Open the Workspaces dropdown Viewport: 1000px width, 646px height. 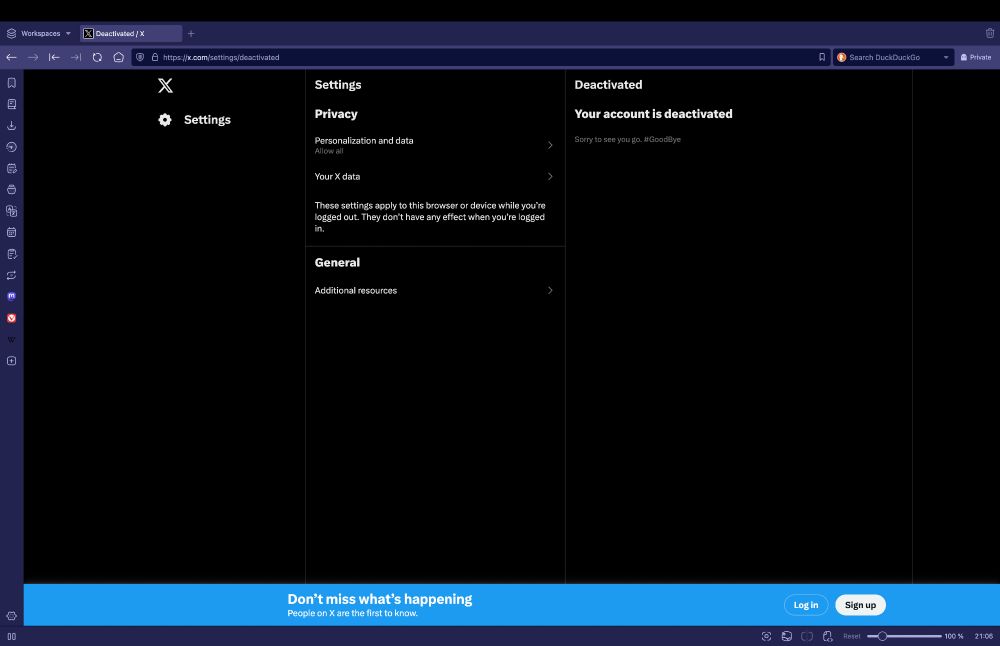click(39, 33)
